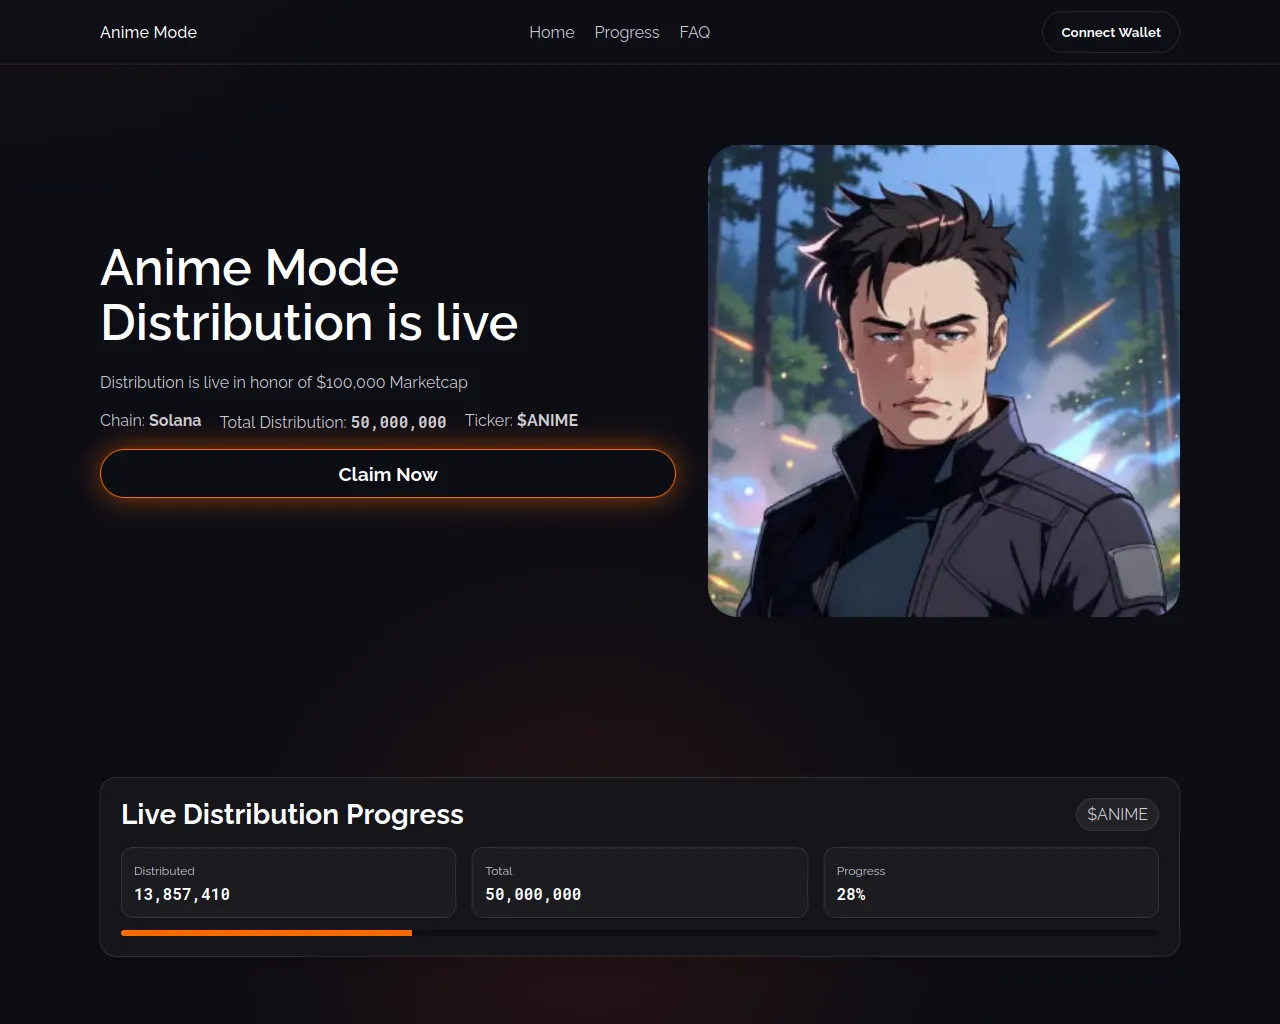Click the Anime Mode Distribution is live headline

tap(309, 295)
